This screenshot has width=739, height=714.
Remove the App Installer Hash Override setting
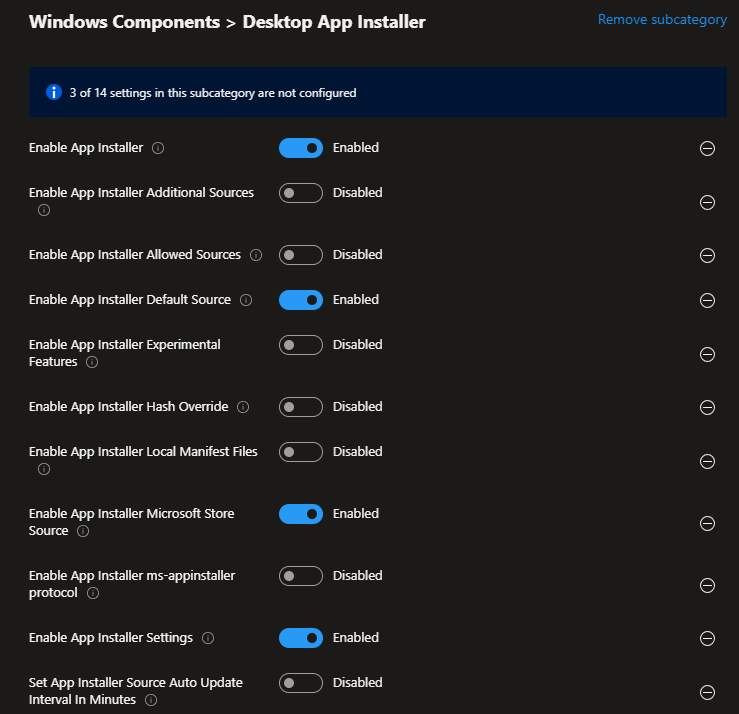707,407
